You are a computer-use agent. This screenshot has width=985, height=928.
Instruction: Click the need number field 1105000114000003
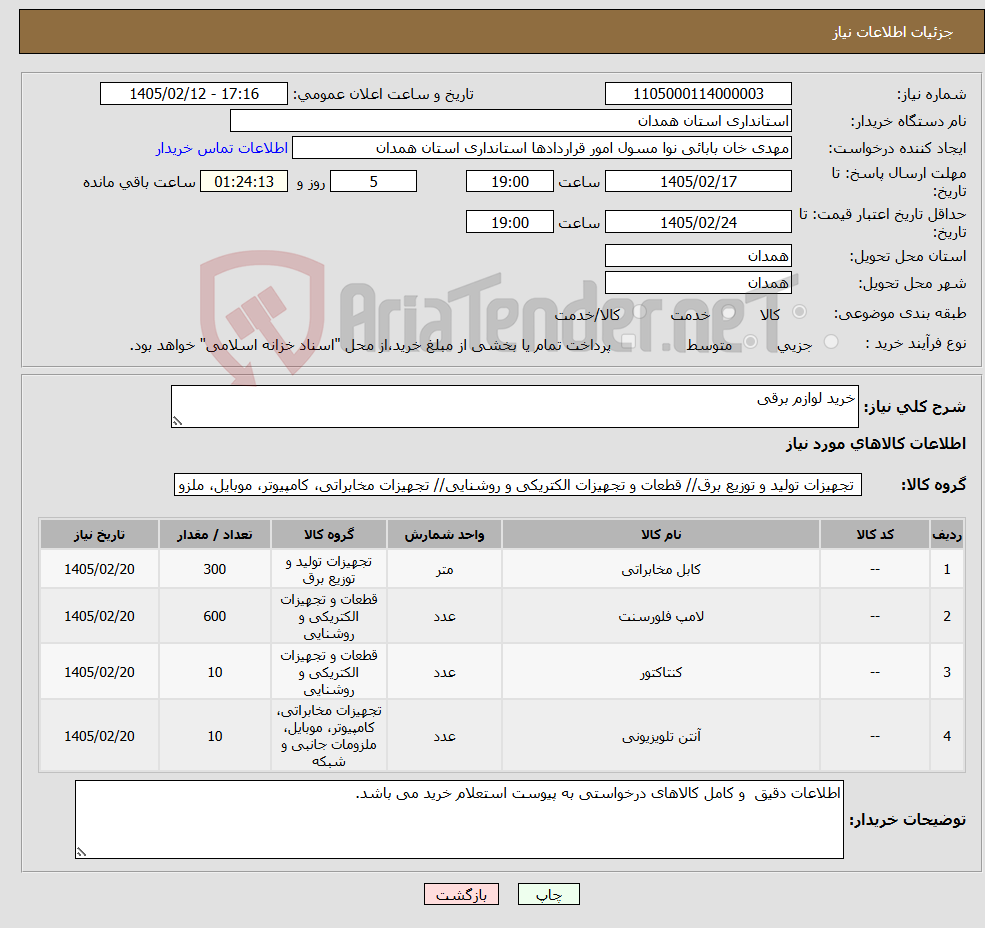[698, 94]
